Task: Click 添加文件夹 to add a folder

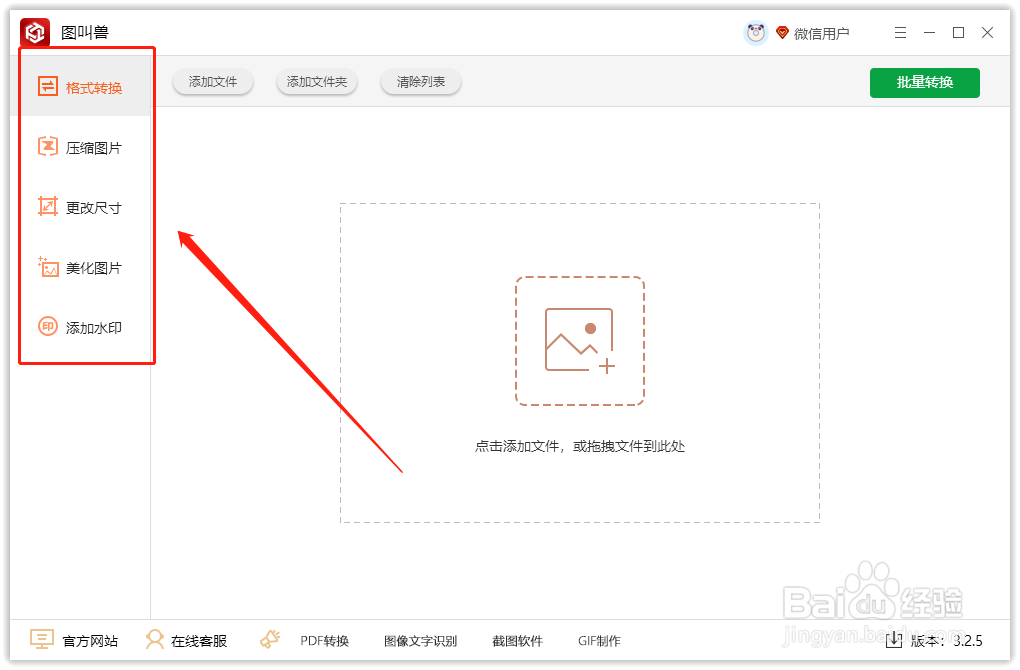Action: click(x=316, y=82)
